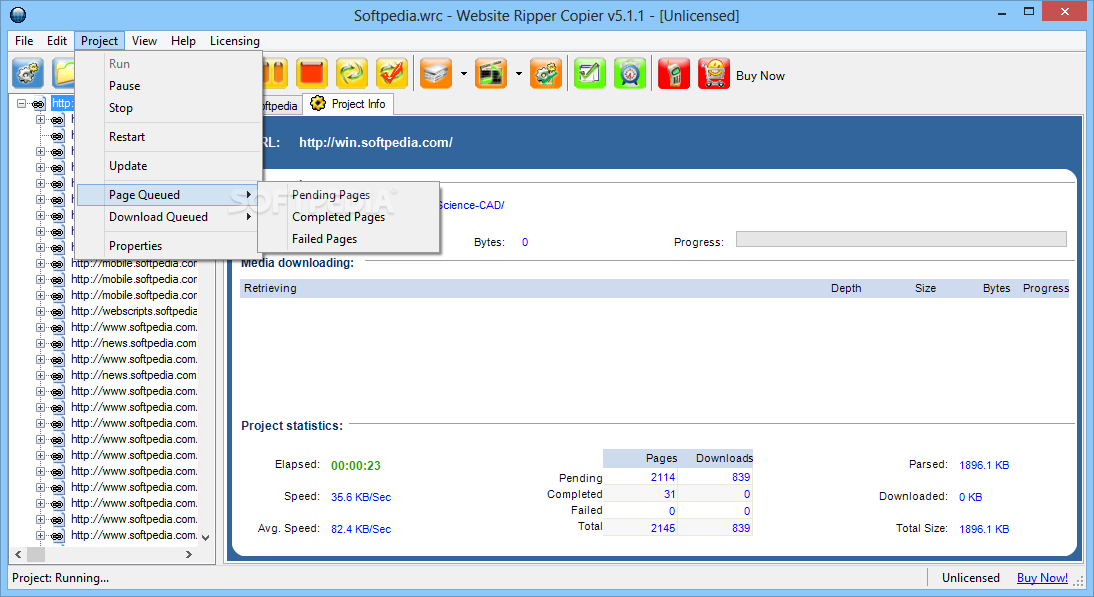Click the tree scroll right arrow
Image resolution: width=1094 pixels, height=597 pixels.
[x=188, y=554]
